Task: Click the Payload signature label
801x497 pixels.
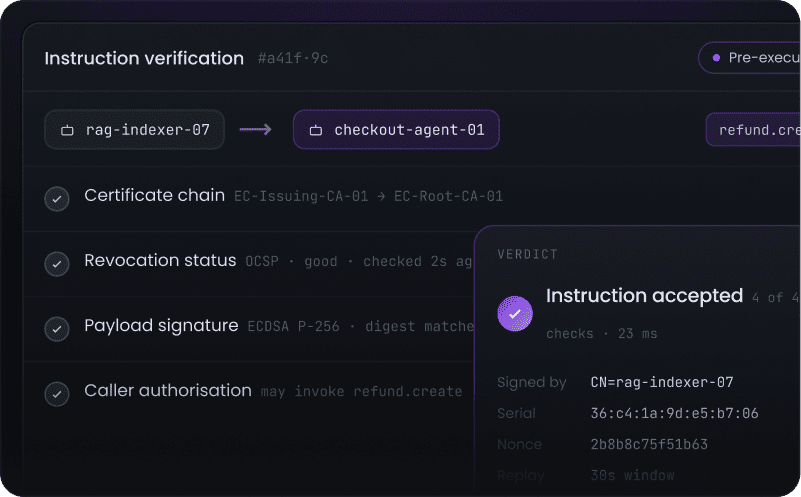Action: [161, 325]
